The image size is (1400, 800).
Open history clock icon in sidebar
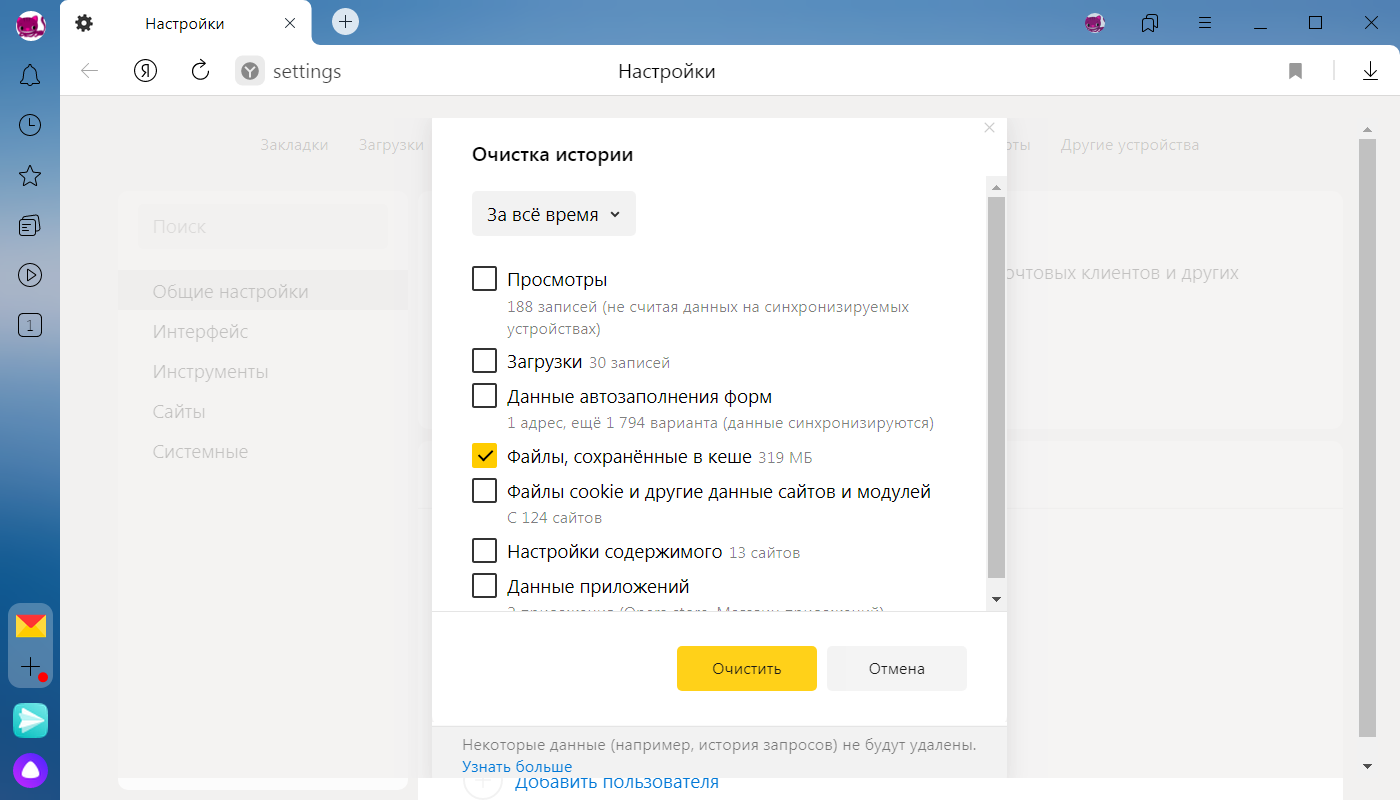(30, 125)
